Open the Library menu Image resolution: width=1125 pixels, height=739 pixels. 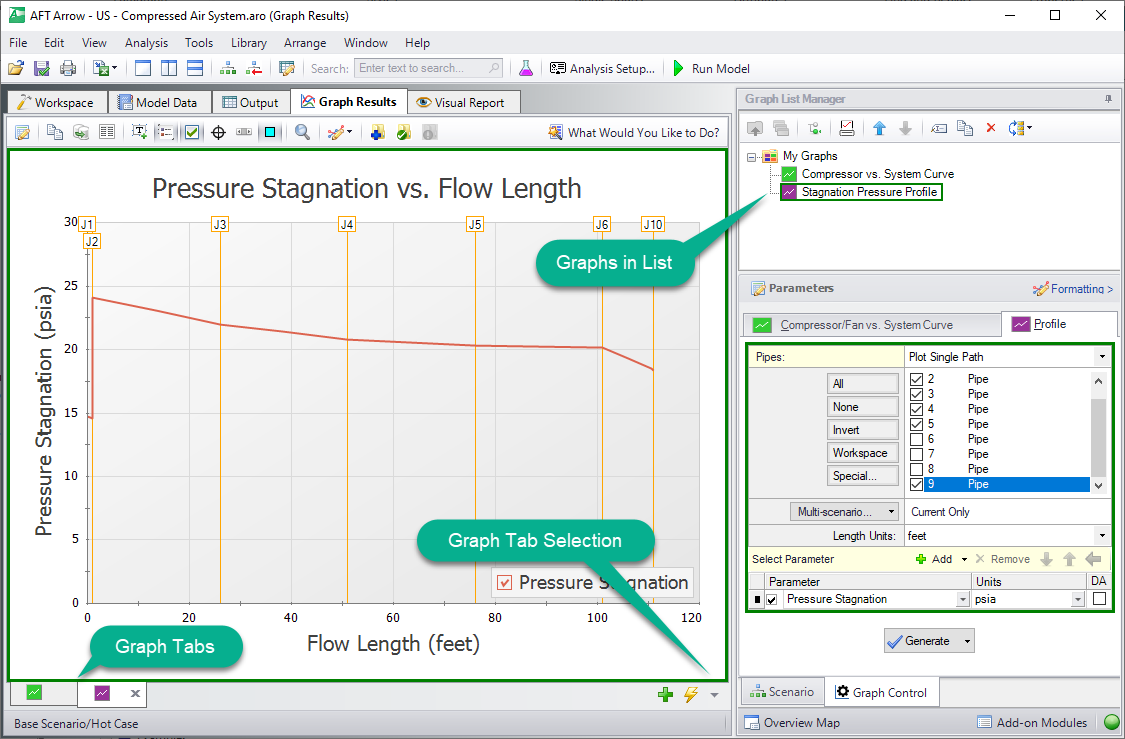(x=248, y=43)
